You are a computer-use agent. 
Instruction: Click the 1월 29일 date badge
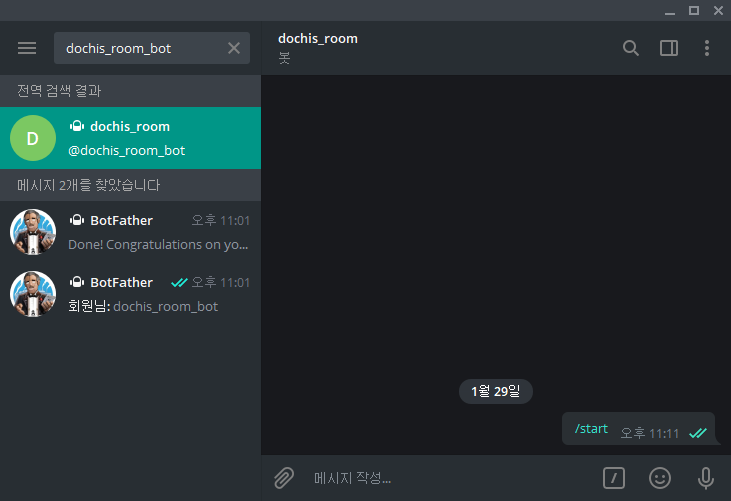[496, 391]
